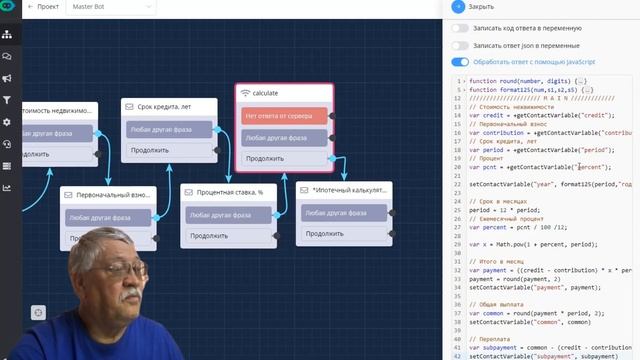Click code line var subpayment
Viewport: 640px width, 360px height.
[x=550, y=348]
